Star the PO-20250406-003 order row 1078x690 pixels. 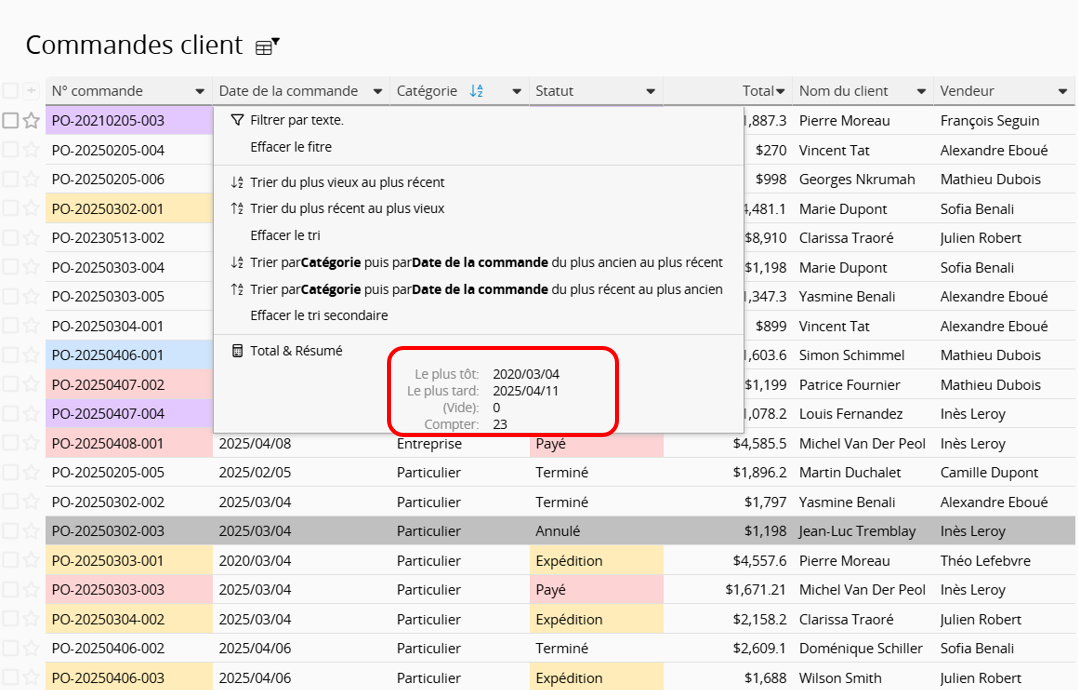coord(31,678)
